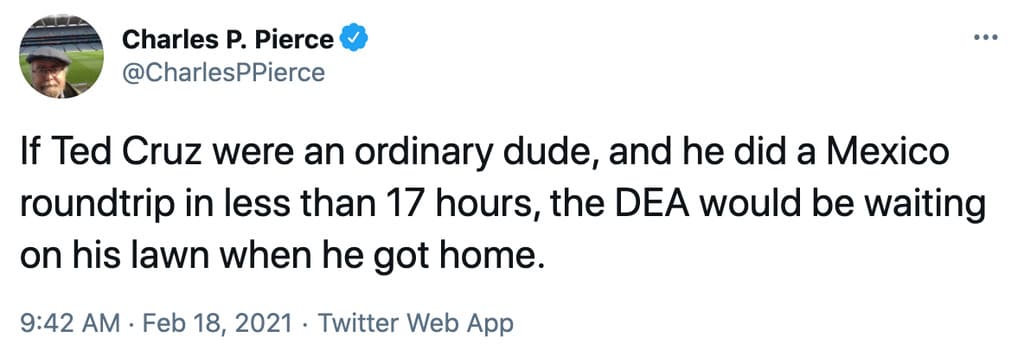Click the 9:42 AM timestamp
Screen dimensions: 1024x363
70,324
